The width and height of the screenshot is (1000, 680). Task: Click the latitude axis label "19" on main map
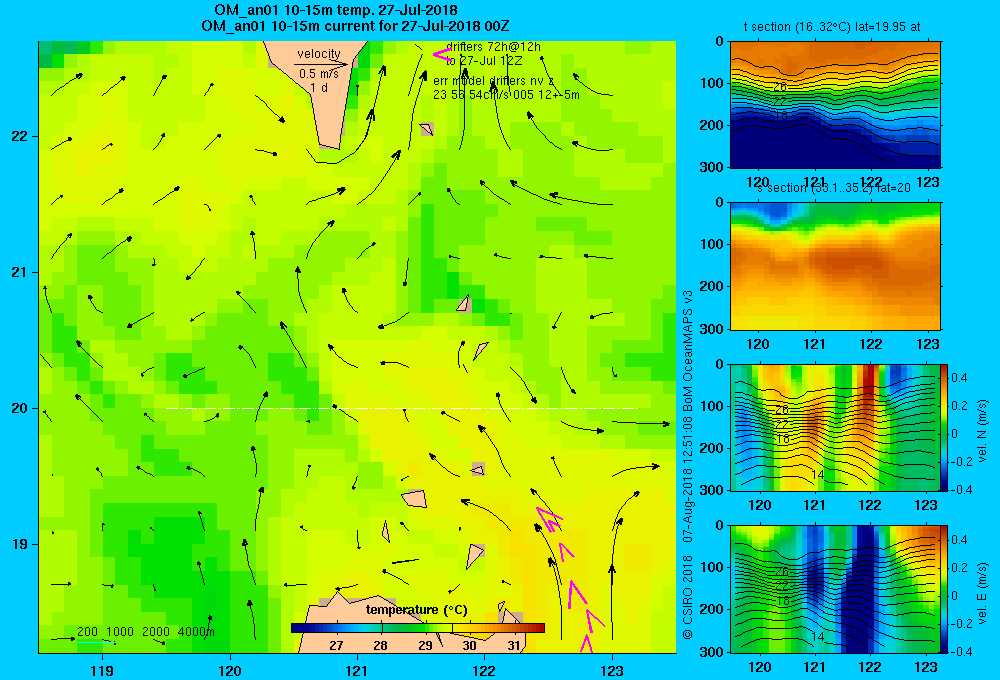(x=20, y=544)
